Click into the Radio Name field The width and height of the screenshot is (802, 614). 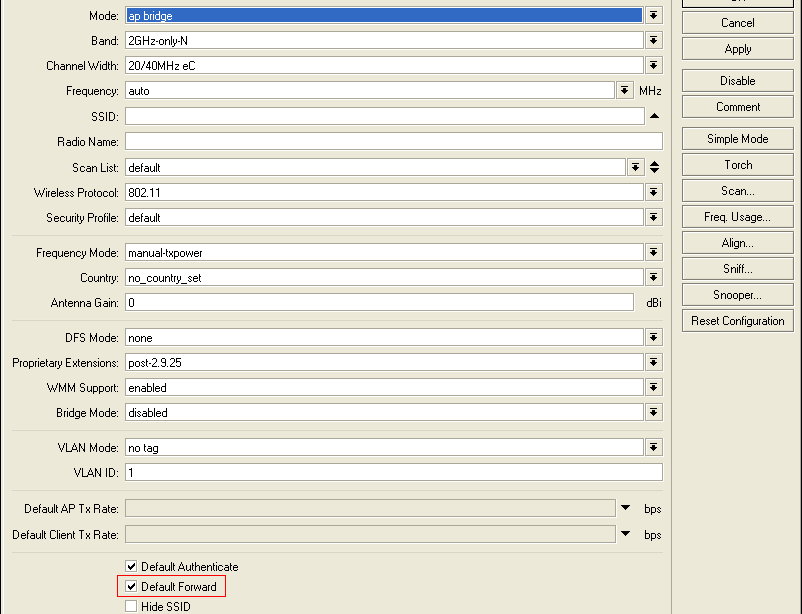click(394, 141)
